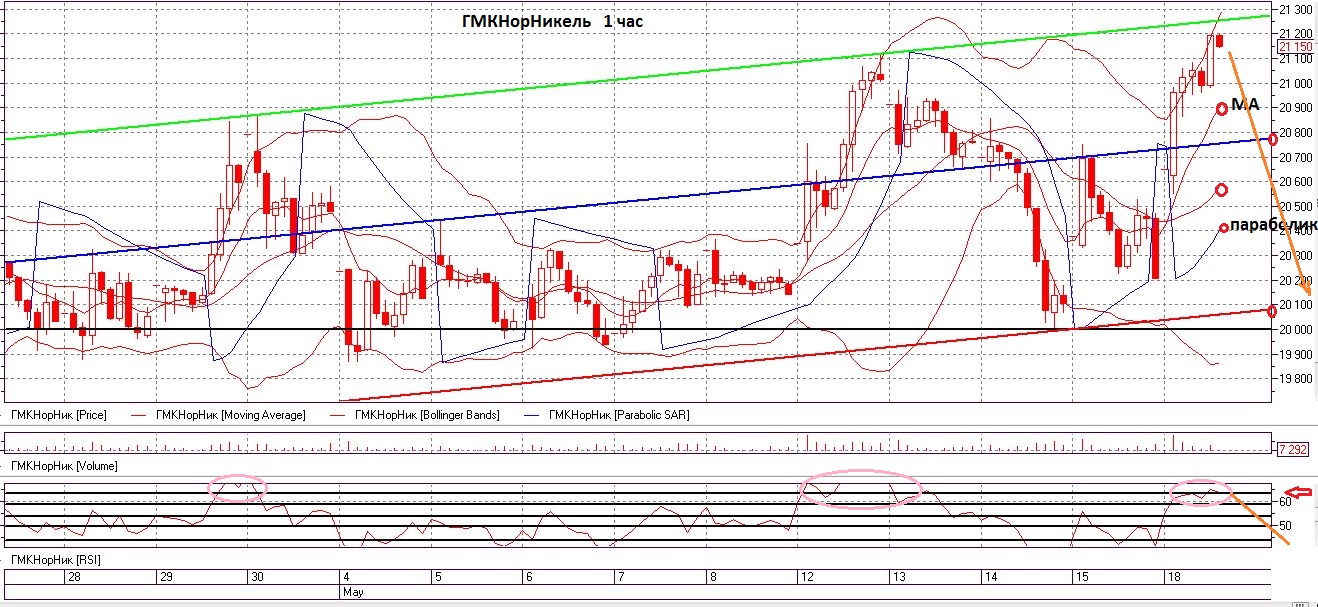Click date 7 on the time axis
This screenshot has height=607, width=1318.
click(621, 578)
